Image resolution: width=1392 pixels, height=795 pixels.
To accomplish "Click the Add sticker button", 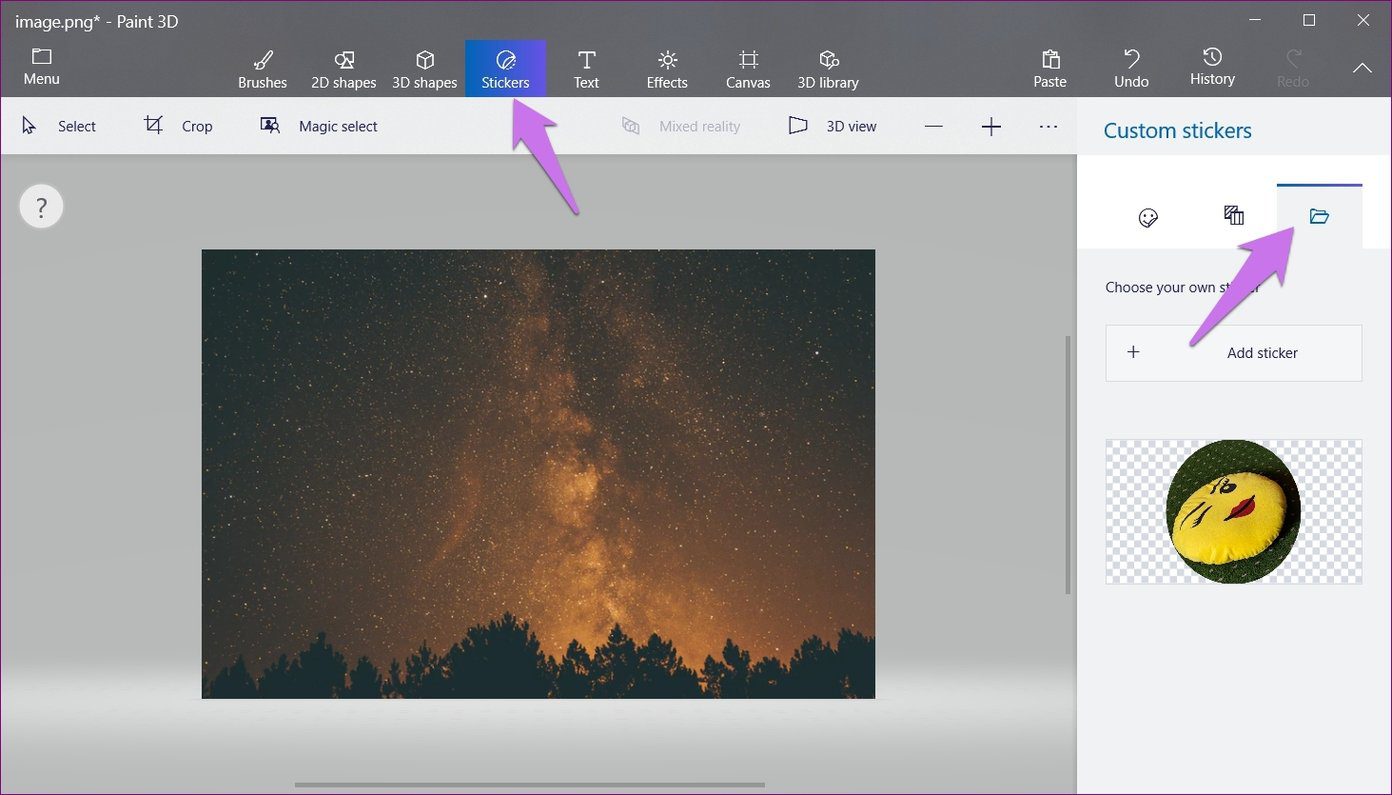I will [1233, 353].
